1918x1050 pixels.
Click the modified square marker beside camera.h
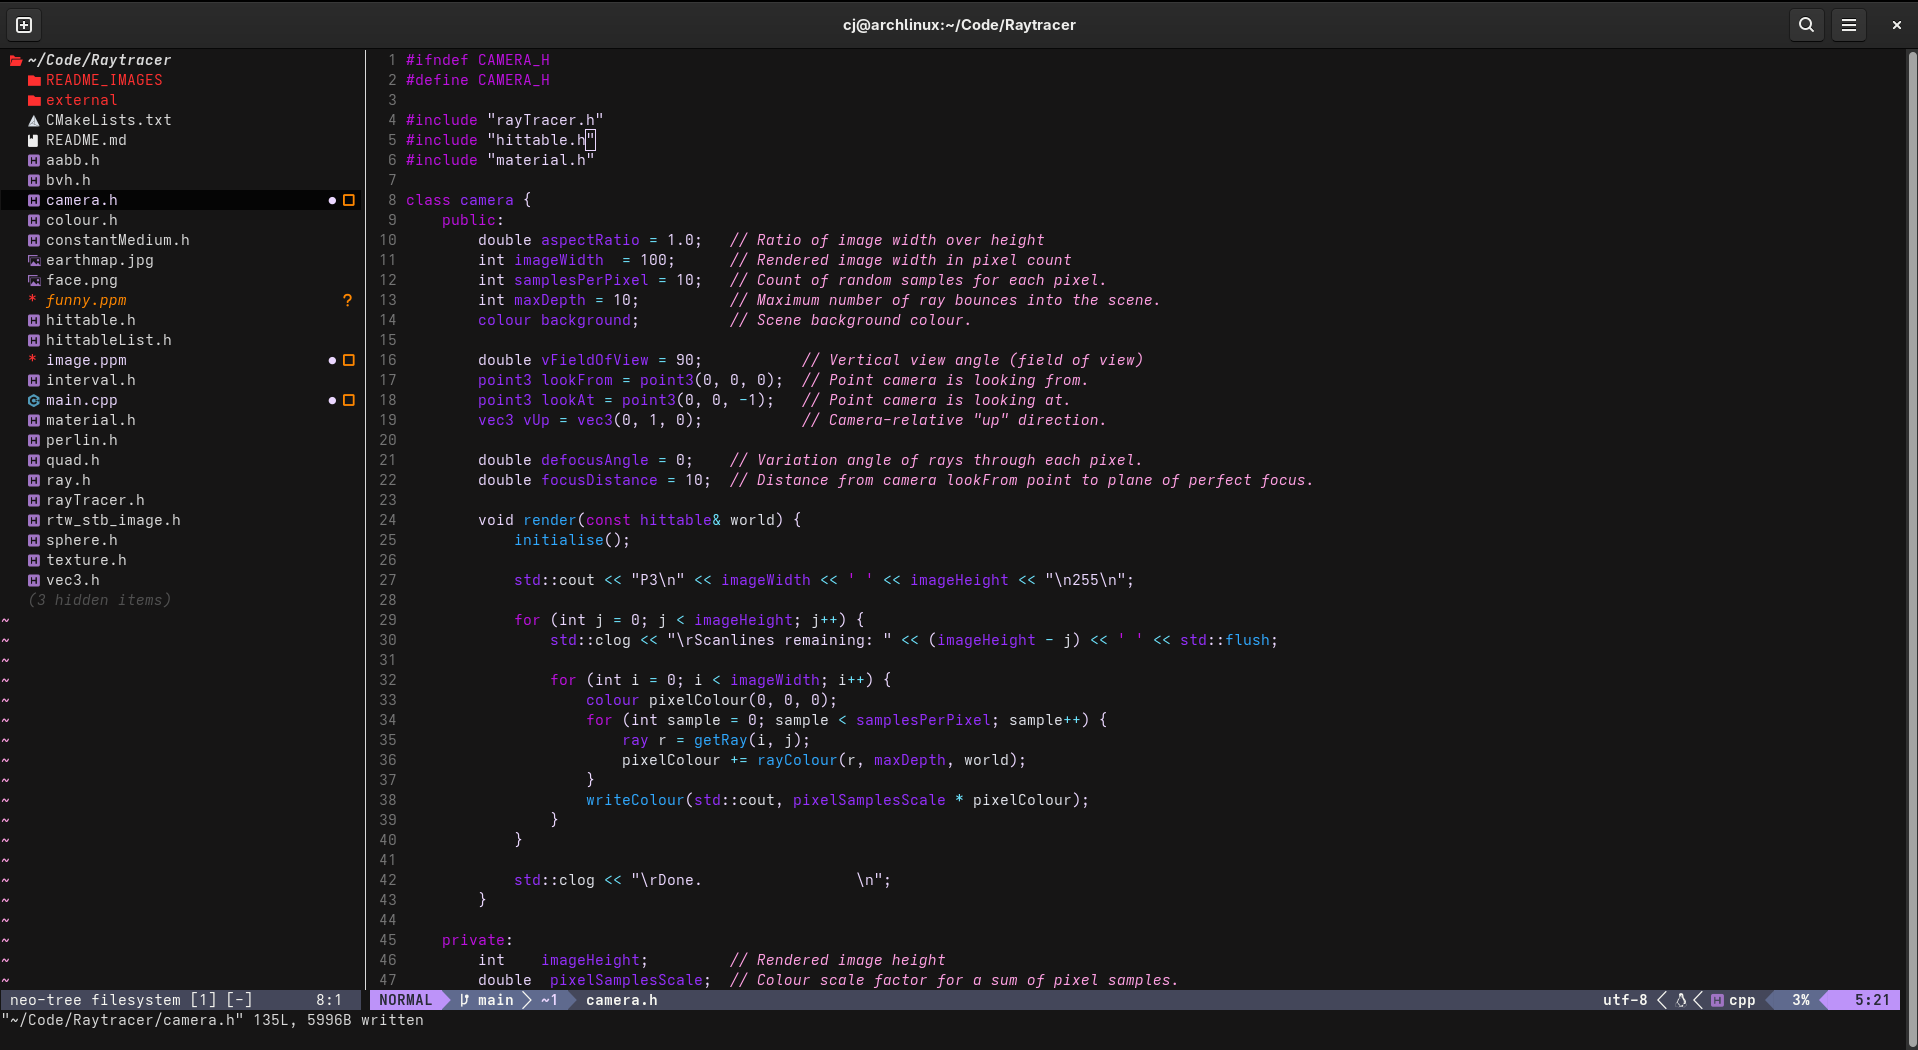click(349, 200)
